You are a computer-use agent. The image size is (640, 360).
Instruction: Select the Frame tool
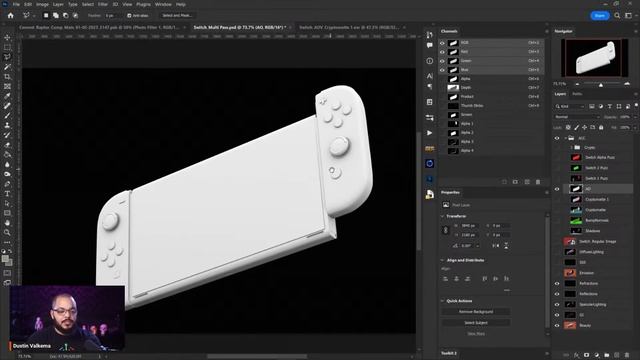click(7, 87)
